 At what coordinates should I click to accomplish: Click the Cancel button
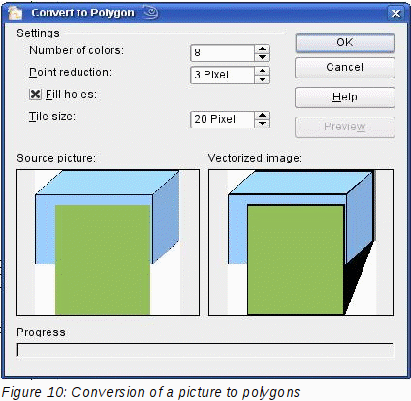click(x=345, y=68)
